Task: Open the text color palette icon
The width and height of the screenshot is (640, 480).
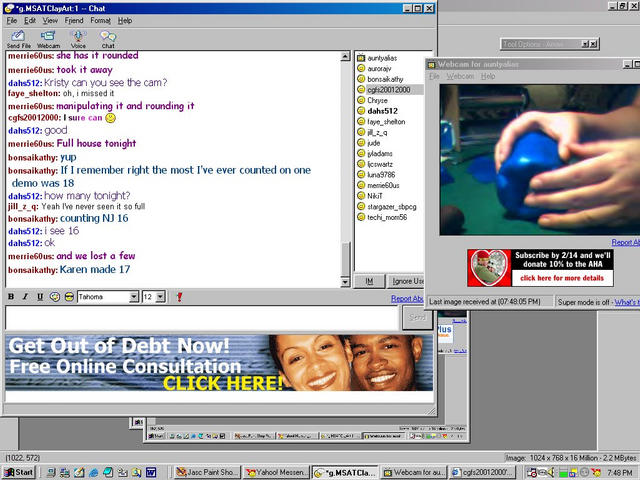Action: click(55, 297)
